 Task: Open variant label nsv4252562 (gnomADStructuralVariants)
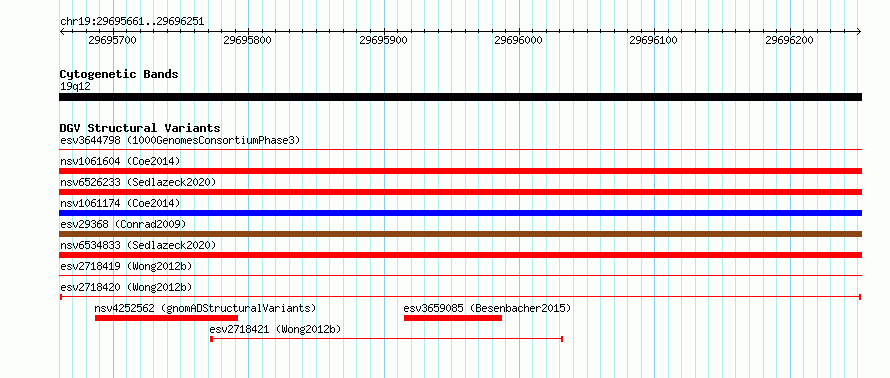point(205,308)
